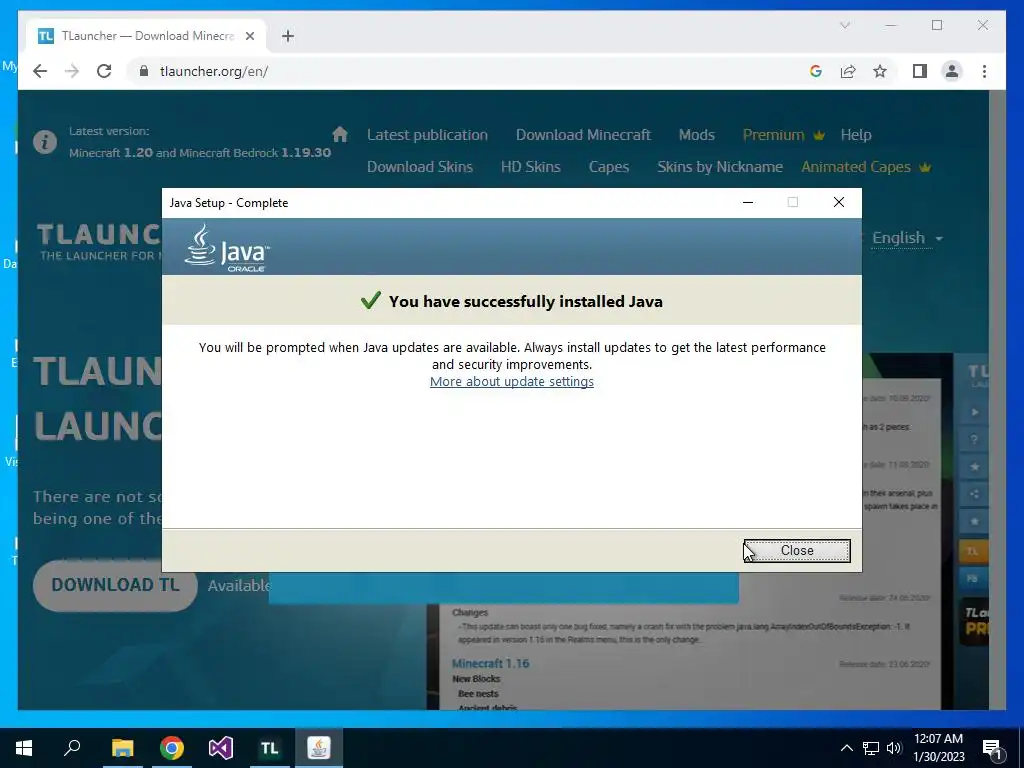
Task: Share this page icon in Chrome
Action: coord(848,71)
